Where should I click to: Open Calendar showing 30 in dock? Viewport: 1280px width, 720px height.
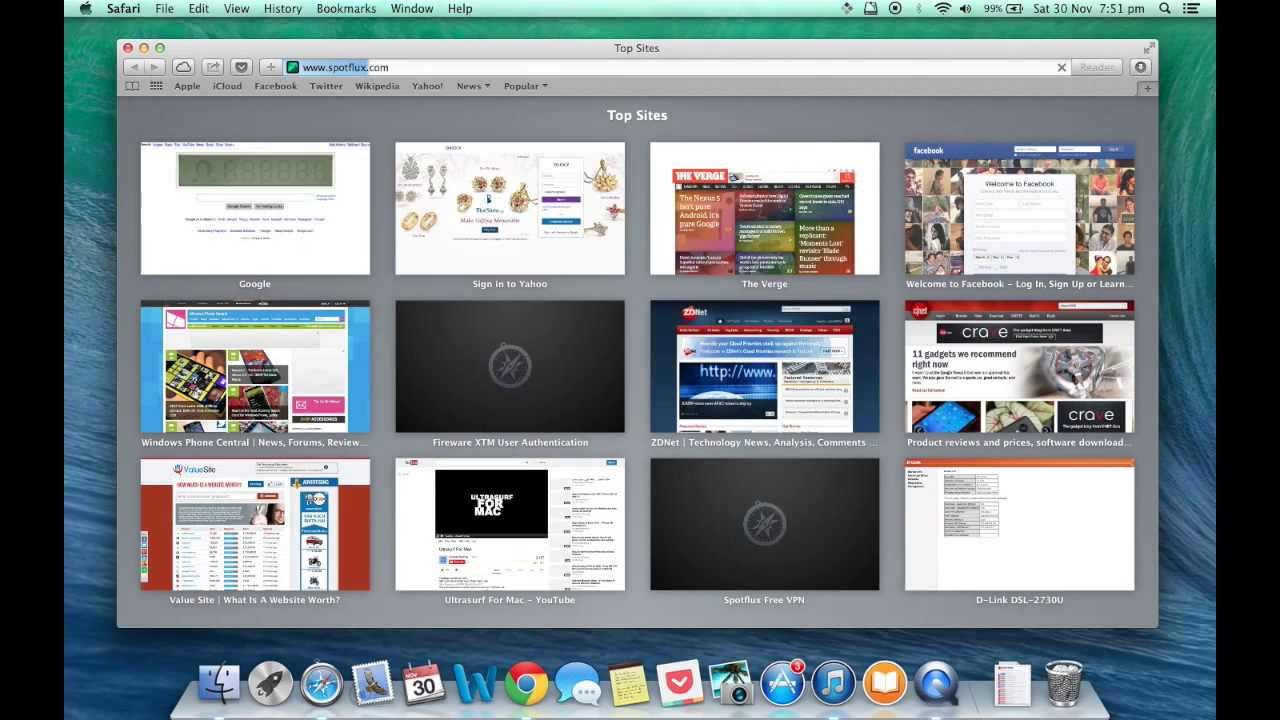tap(424, 684)
